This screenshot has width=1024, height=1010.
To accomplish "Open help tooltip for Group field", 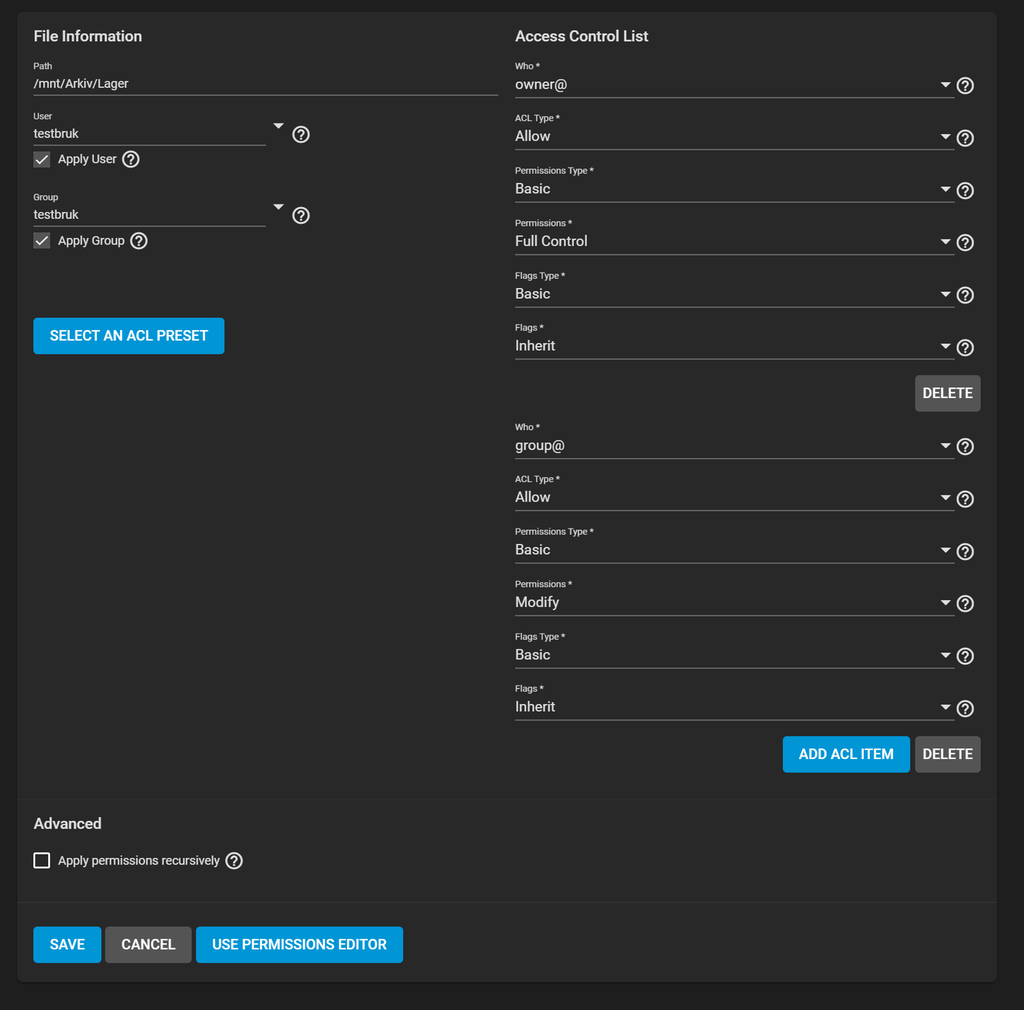I will coord(301,215).
